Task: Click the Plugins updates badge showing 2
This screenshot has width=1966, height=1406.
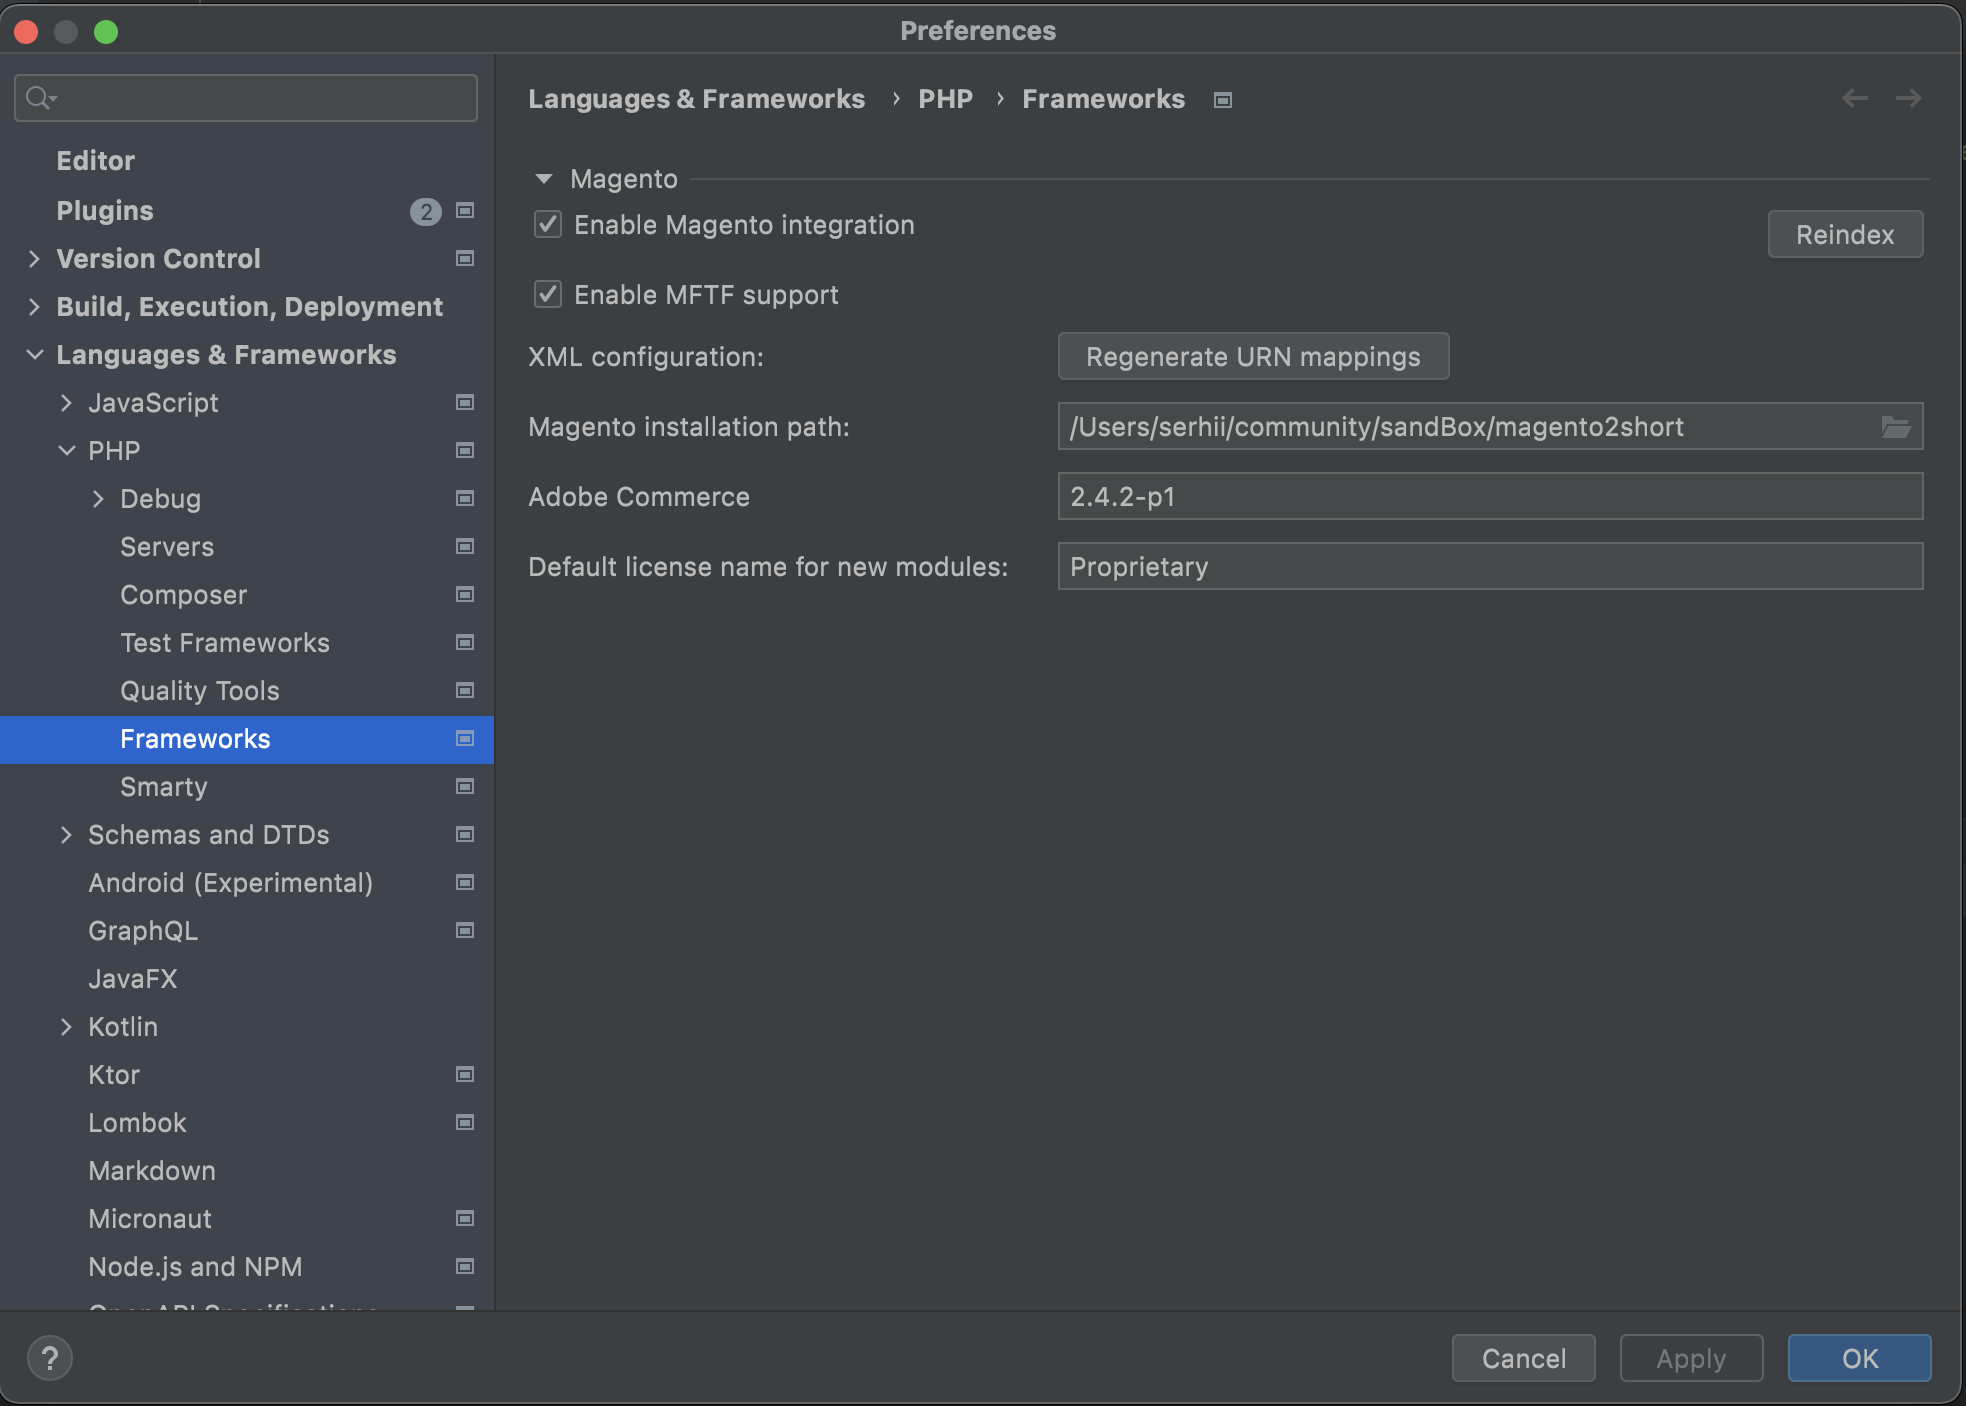Action: pos(426,211)
